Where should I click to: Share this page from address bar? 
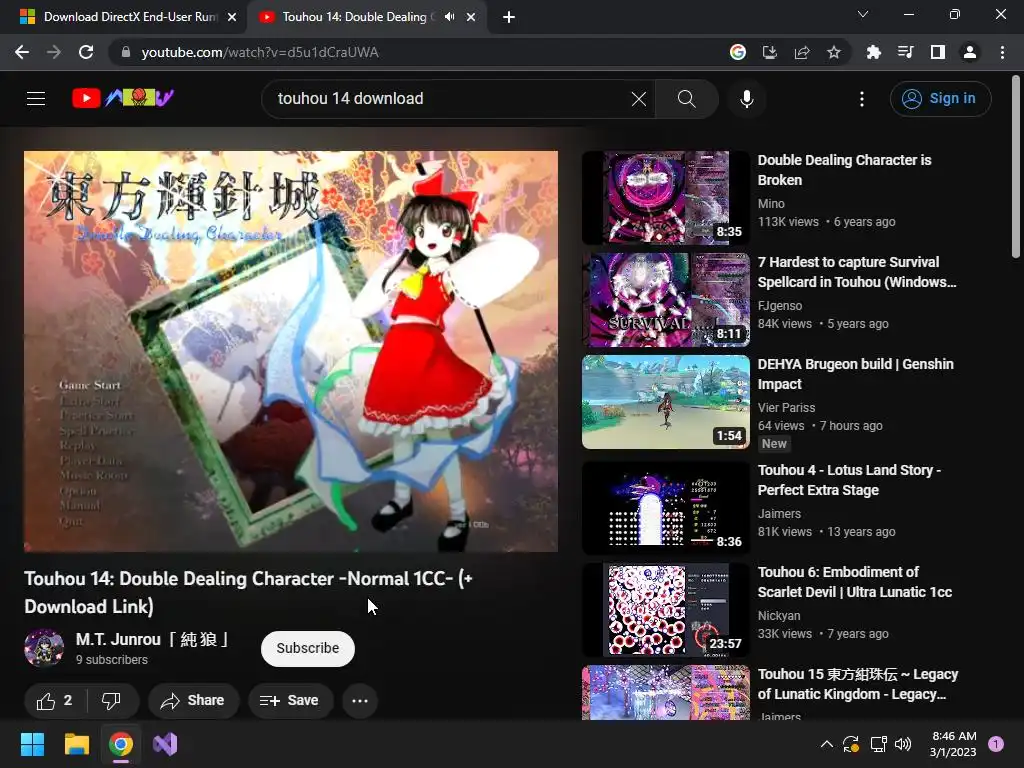coord(802,52)
